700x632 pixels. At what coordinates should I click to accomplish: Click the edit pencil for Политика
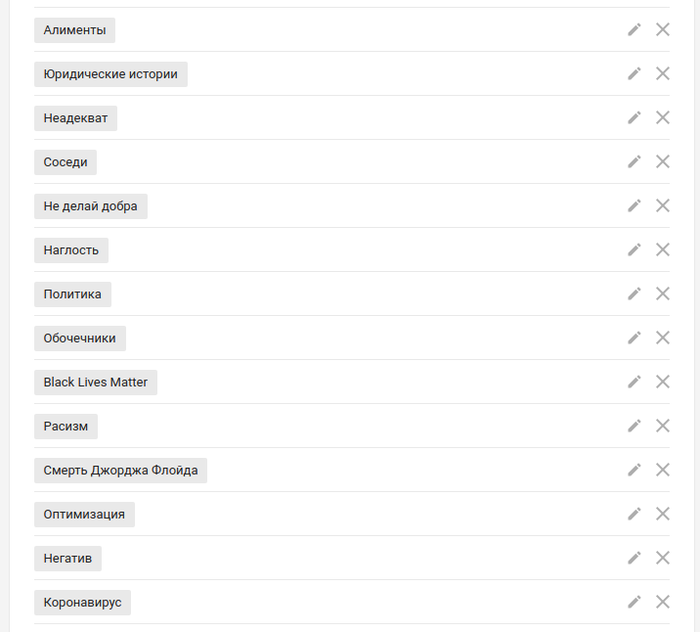pos(634,294)
